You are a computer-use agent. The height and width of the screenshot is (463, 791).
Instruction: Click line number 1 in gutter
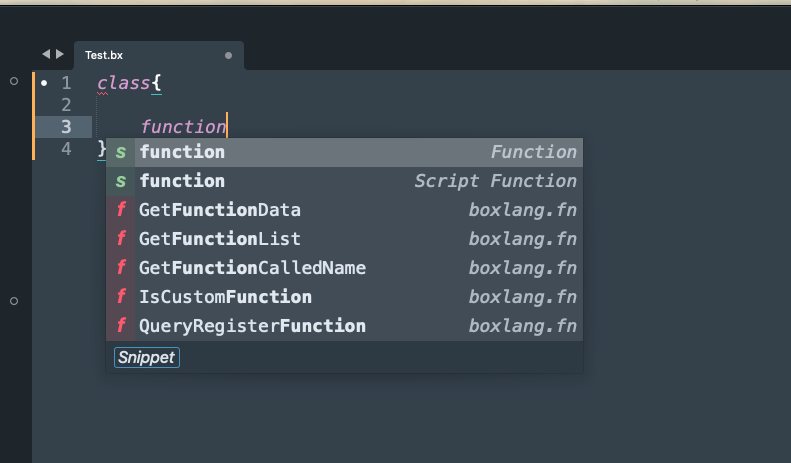tap(66, 83)
